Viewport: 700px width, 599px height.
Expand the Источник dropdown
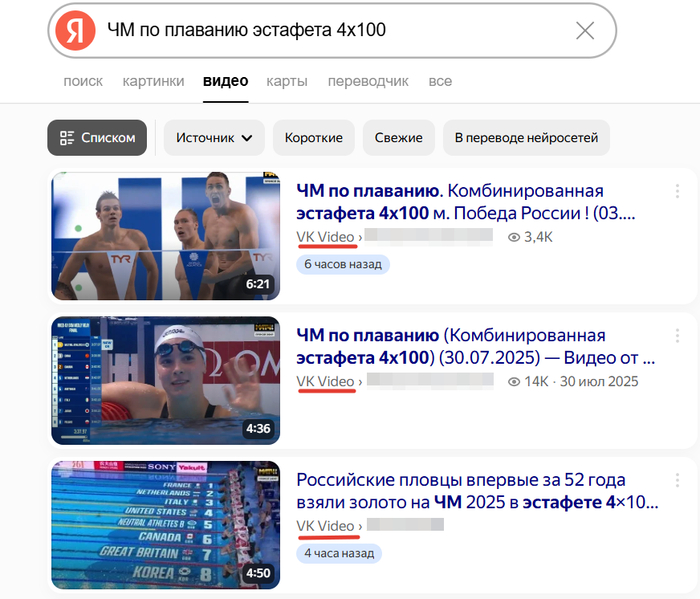pos(214,137)
